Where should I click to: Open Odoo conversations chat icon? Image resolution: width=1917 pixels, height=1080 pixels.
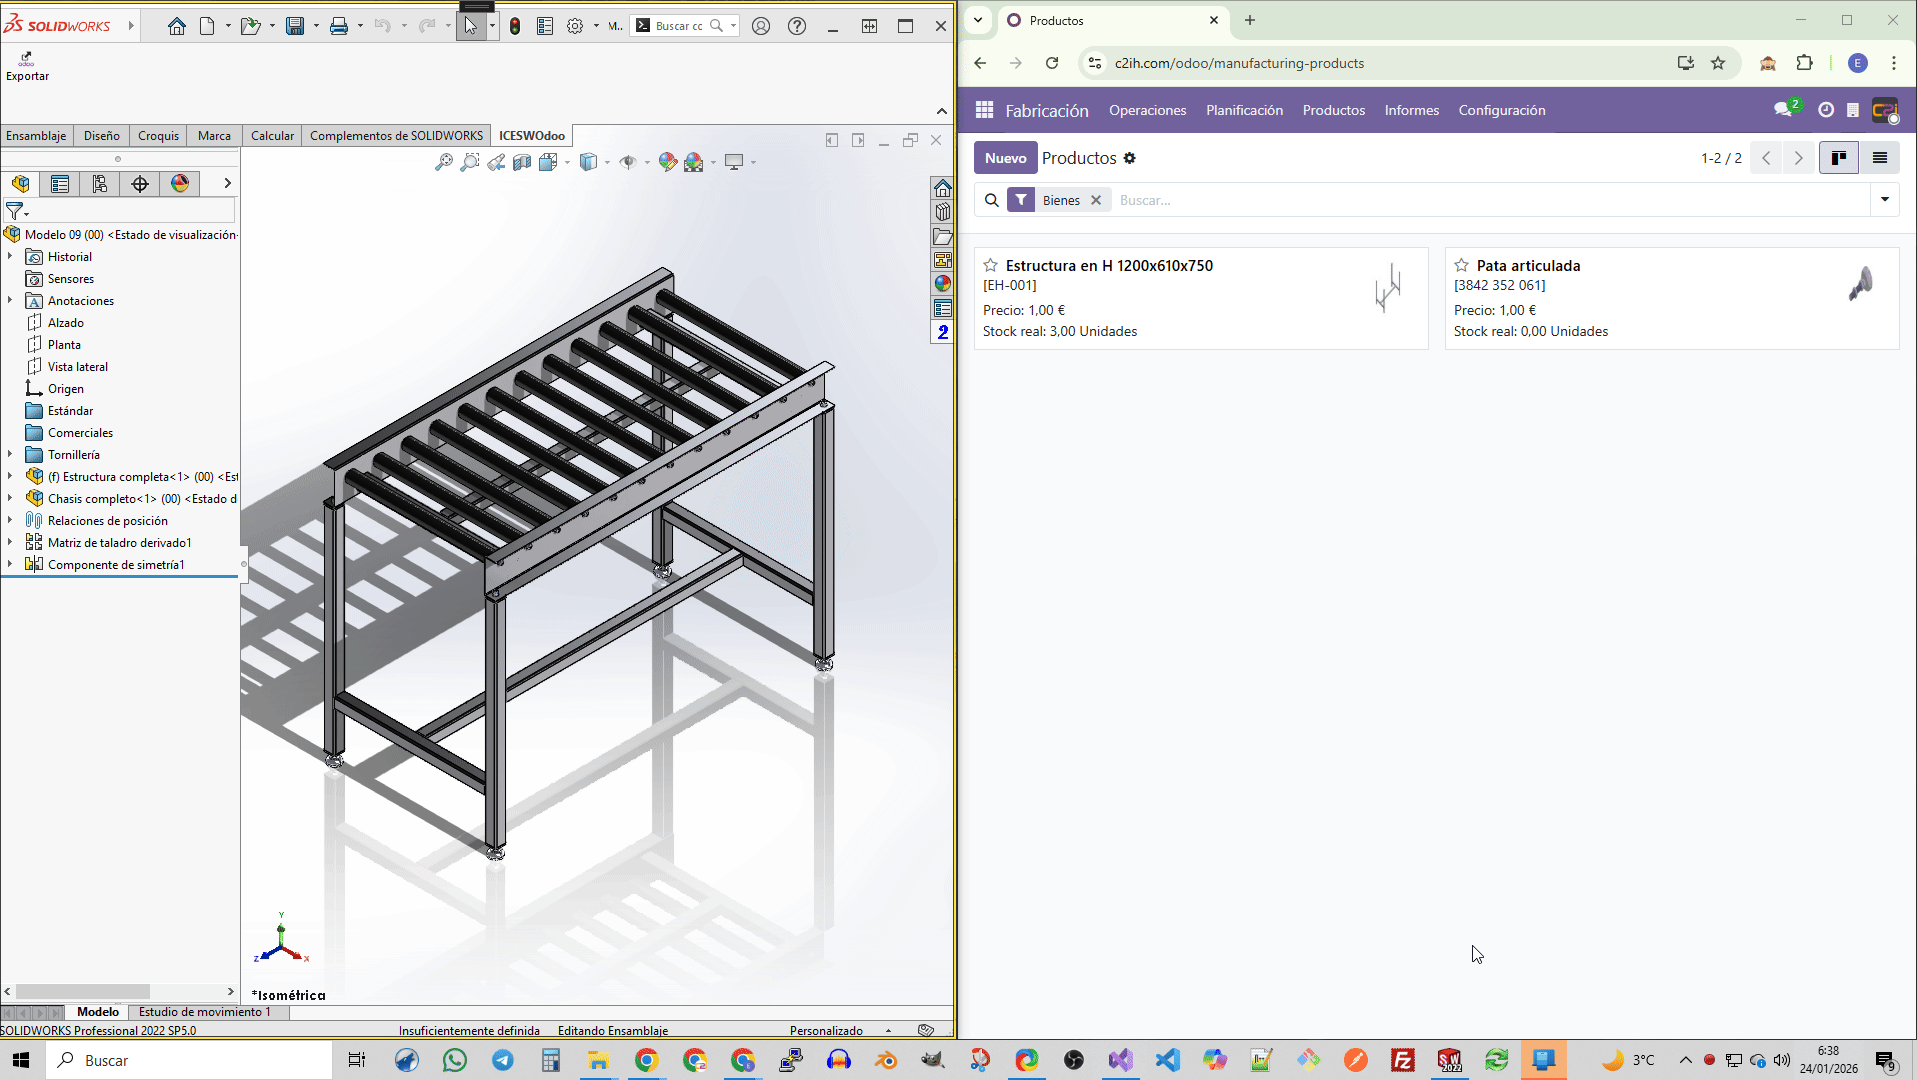click(x=1783, y=110)
